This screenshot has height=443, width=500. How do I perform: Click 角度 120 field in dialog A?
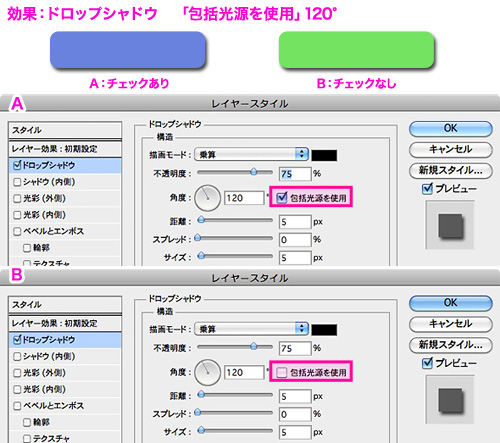tap(244, 198)
